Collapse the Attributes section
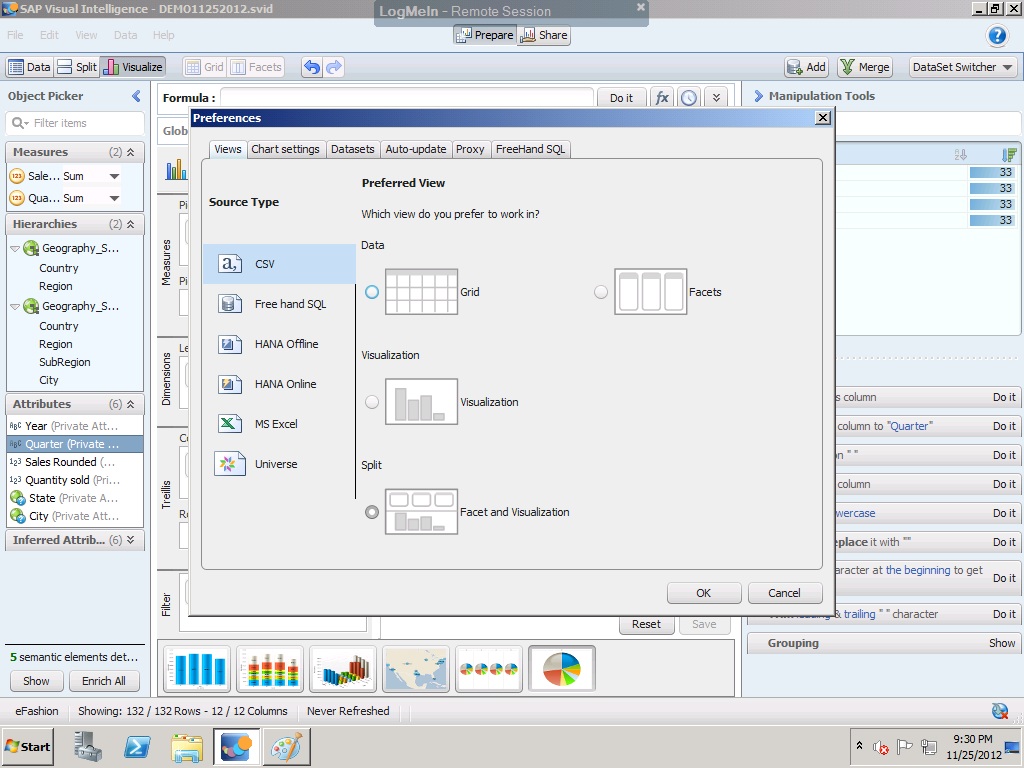The image size is (1024, 768). click(131, 404)
